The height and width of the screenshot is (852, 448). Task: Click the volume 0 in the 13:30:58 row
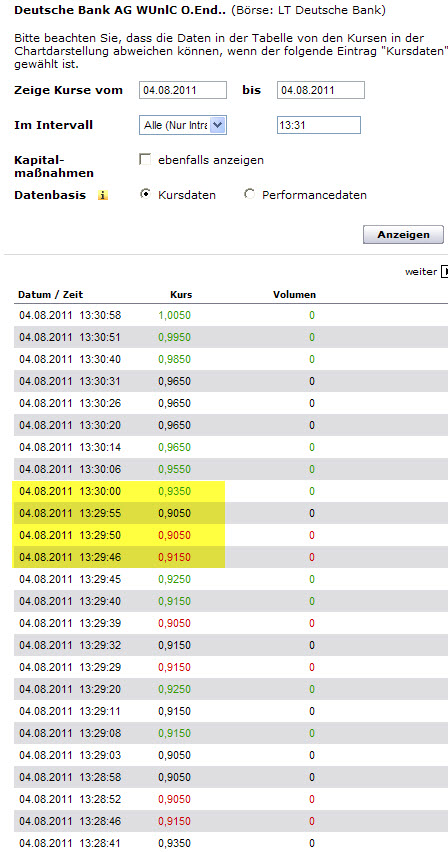point(312,315)
